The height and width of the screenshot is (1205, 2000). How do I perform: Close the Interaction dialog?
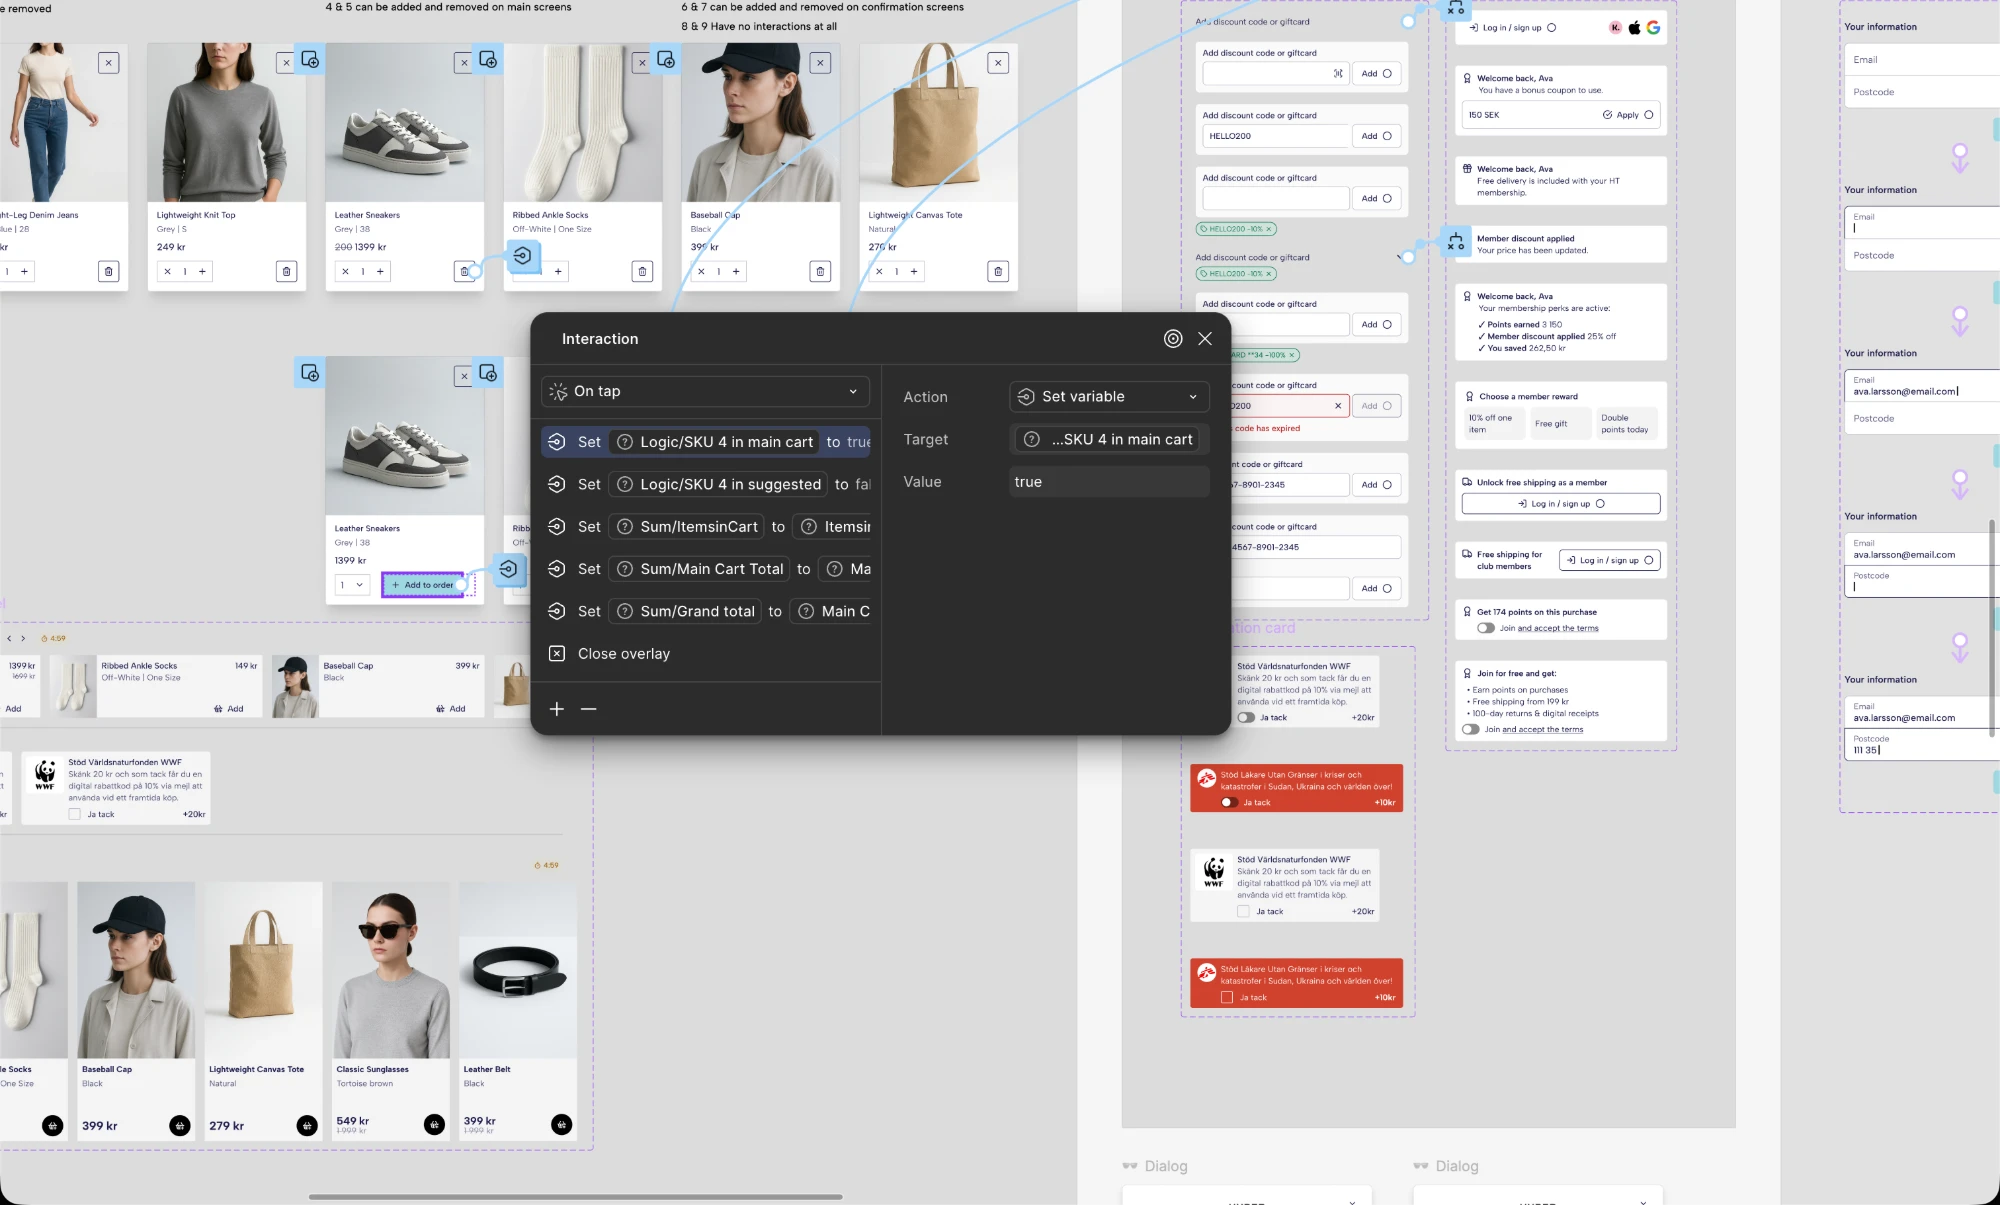pyautogui.click(x=1205, y=339)
